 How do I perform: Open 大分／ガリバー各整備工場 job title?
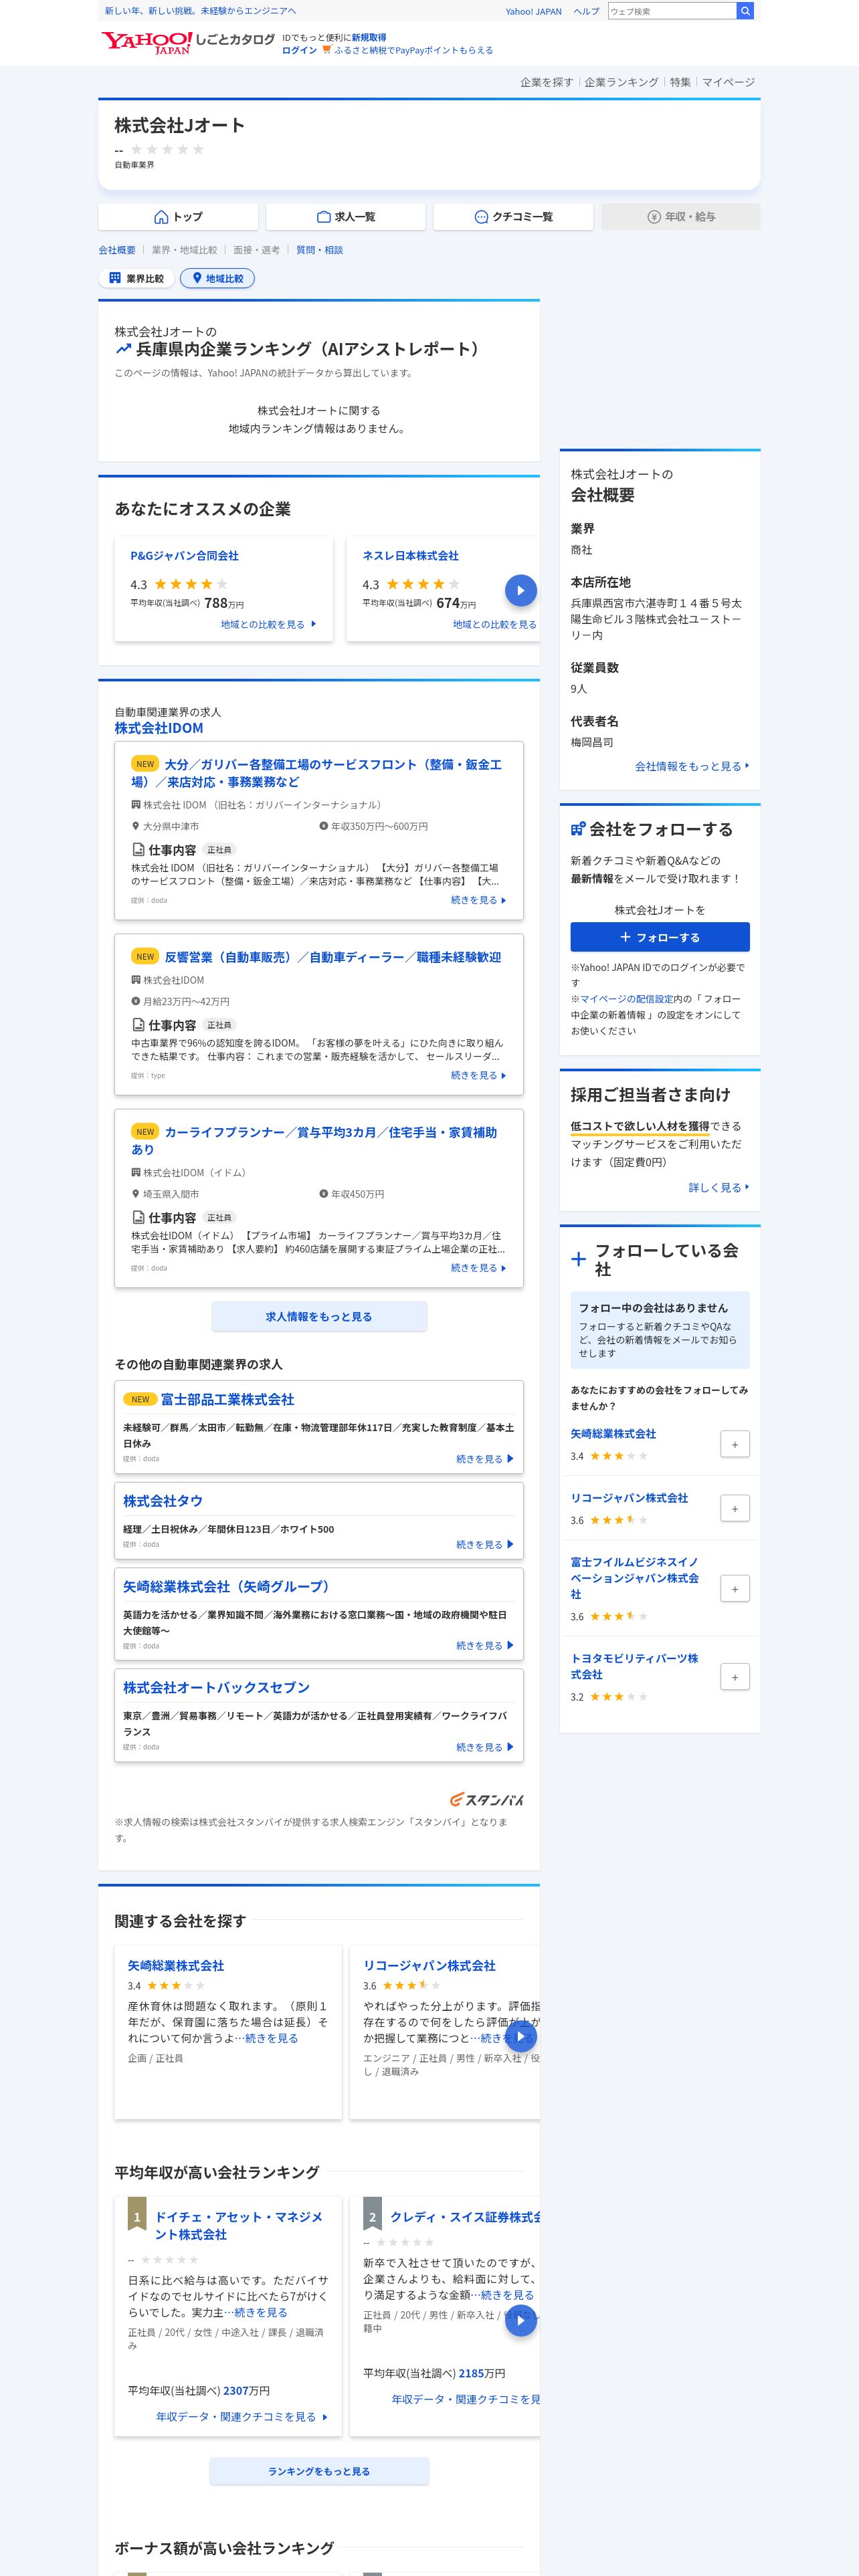point(317,773)
